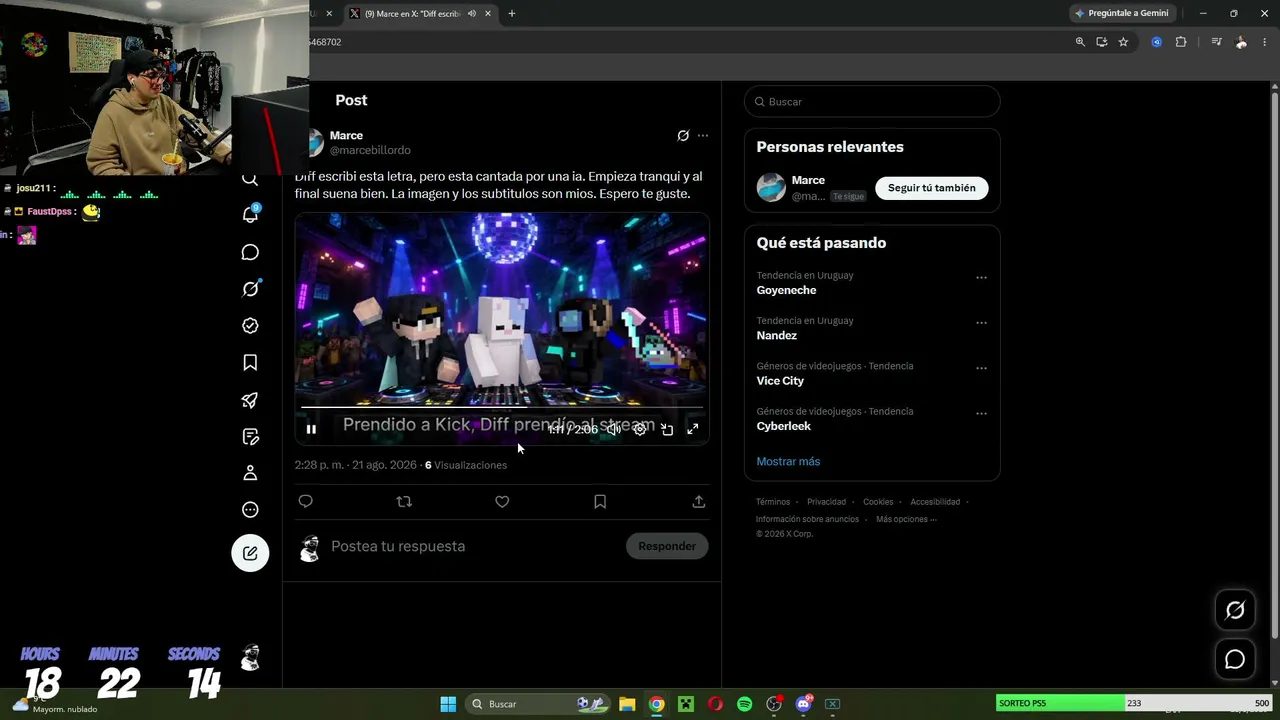Bookmark Marce's post

[600, 501]
